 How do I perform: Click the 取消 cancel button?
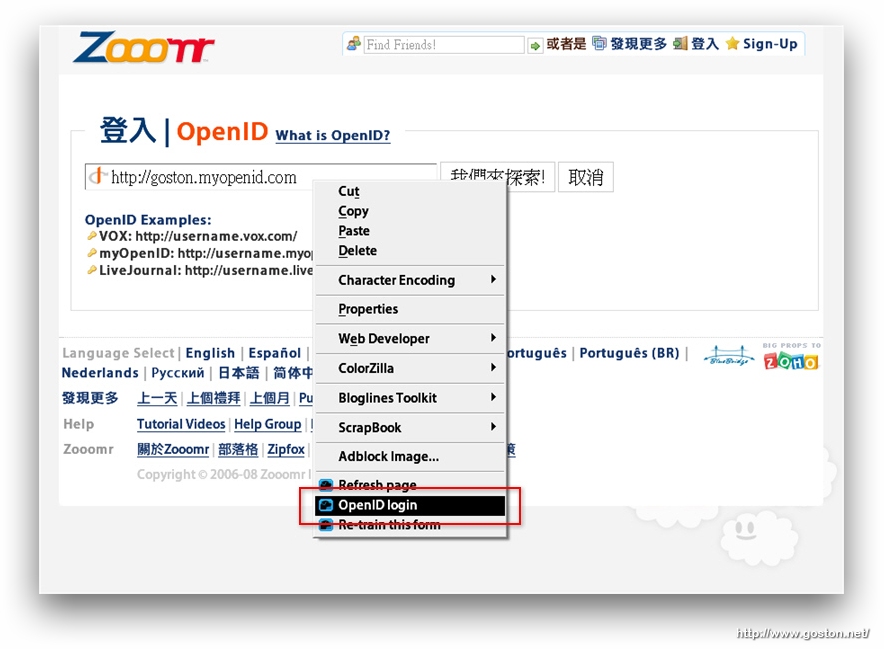tap(586, 177)
